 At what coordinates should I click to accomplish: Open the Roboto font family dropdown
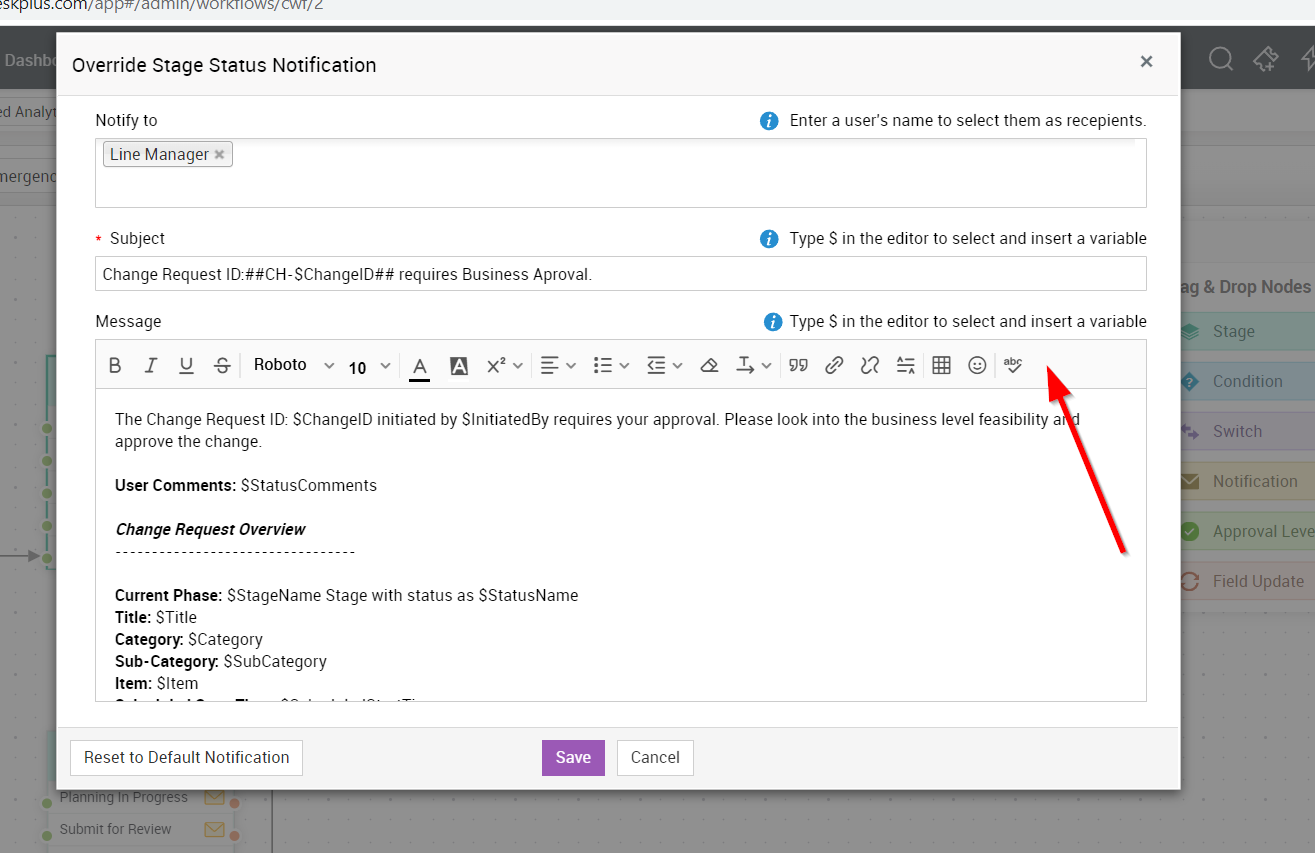tap(293, 365)
